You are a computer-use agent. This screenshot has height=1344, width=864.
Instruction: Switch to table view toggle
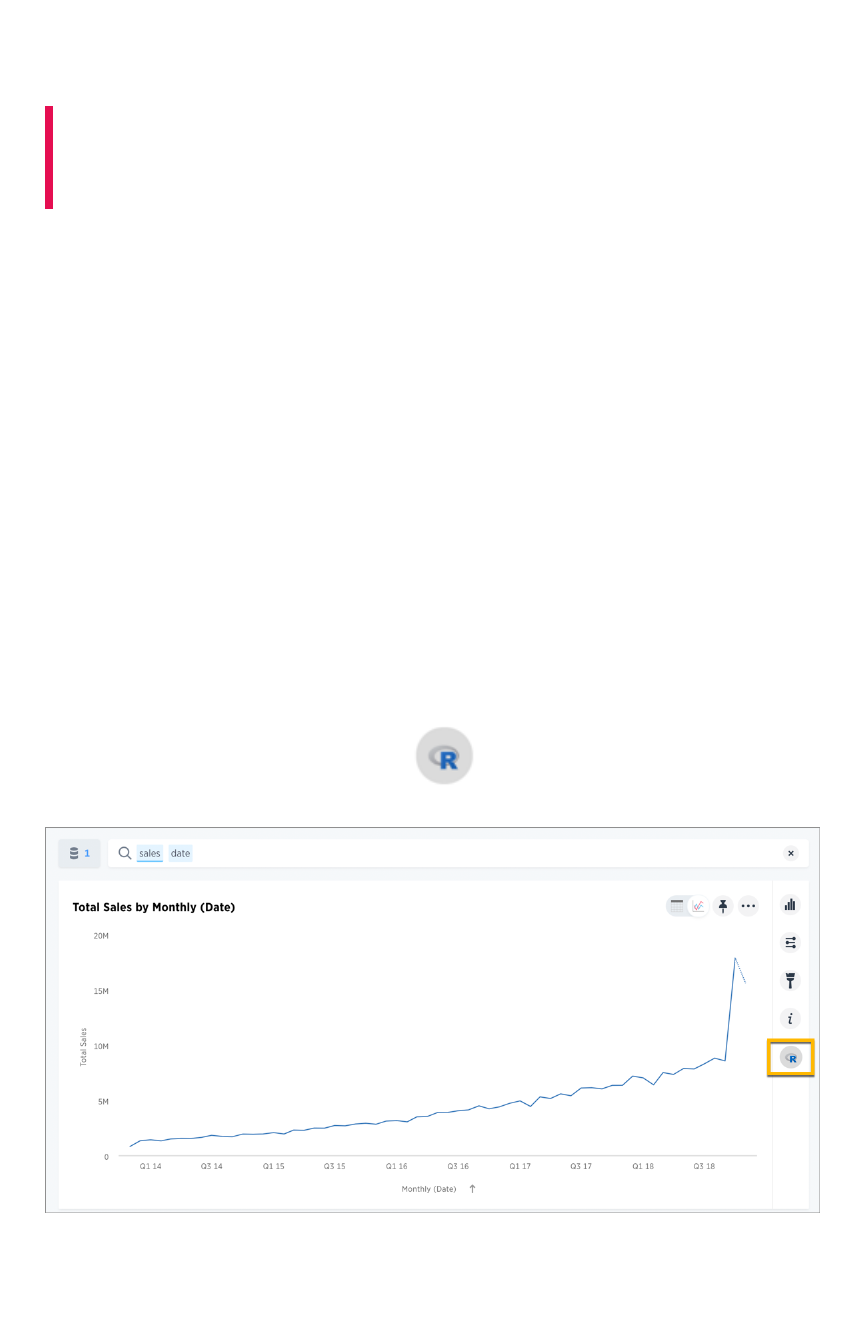(x=678, y=906)
